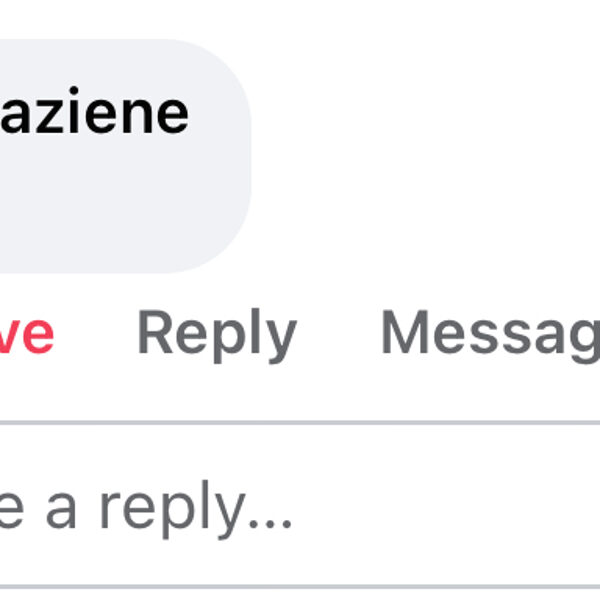Click the Message link right of Reply
This screenshot has height=600, width=600.
(x=490, y=334)
